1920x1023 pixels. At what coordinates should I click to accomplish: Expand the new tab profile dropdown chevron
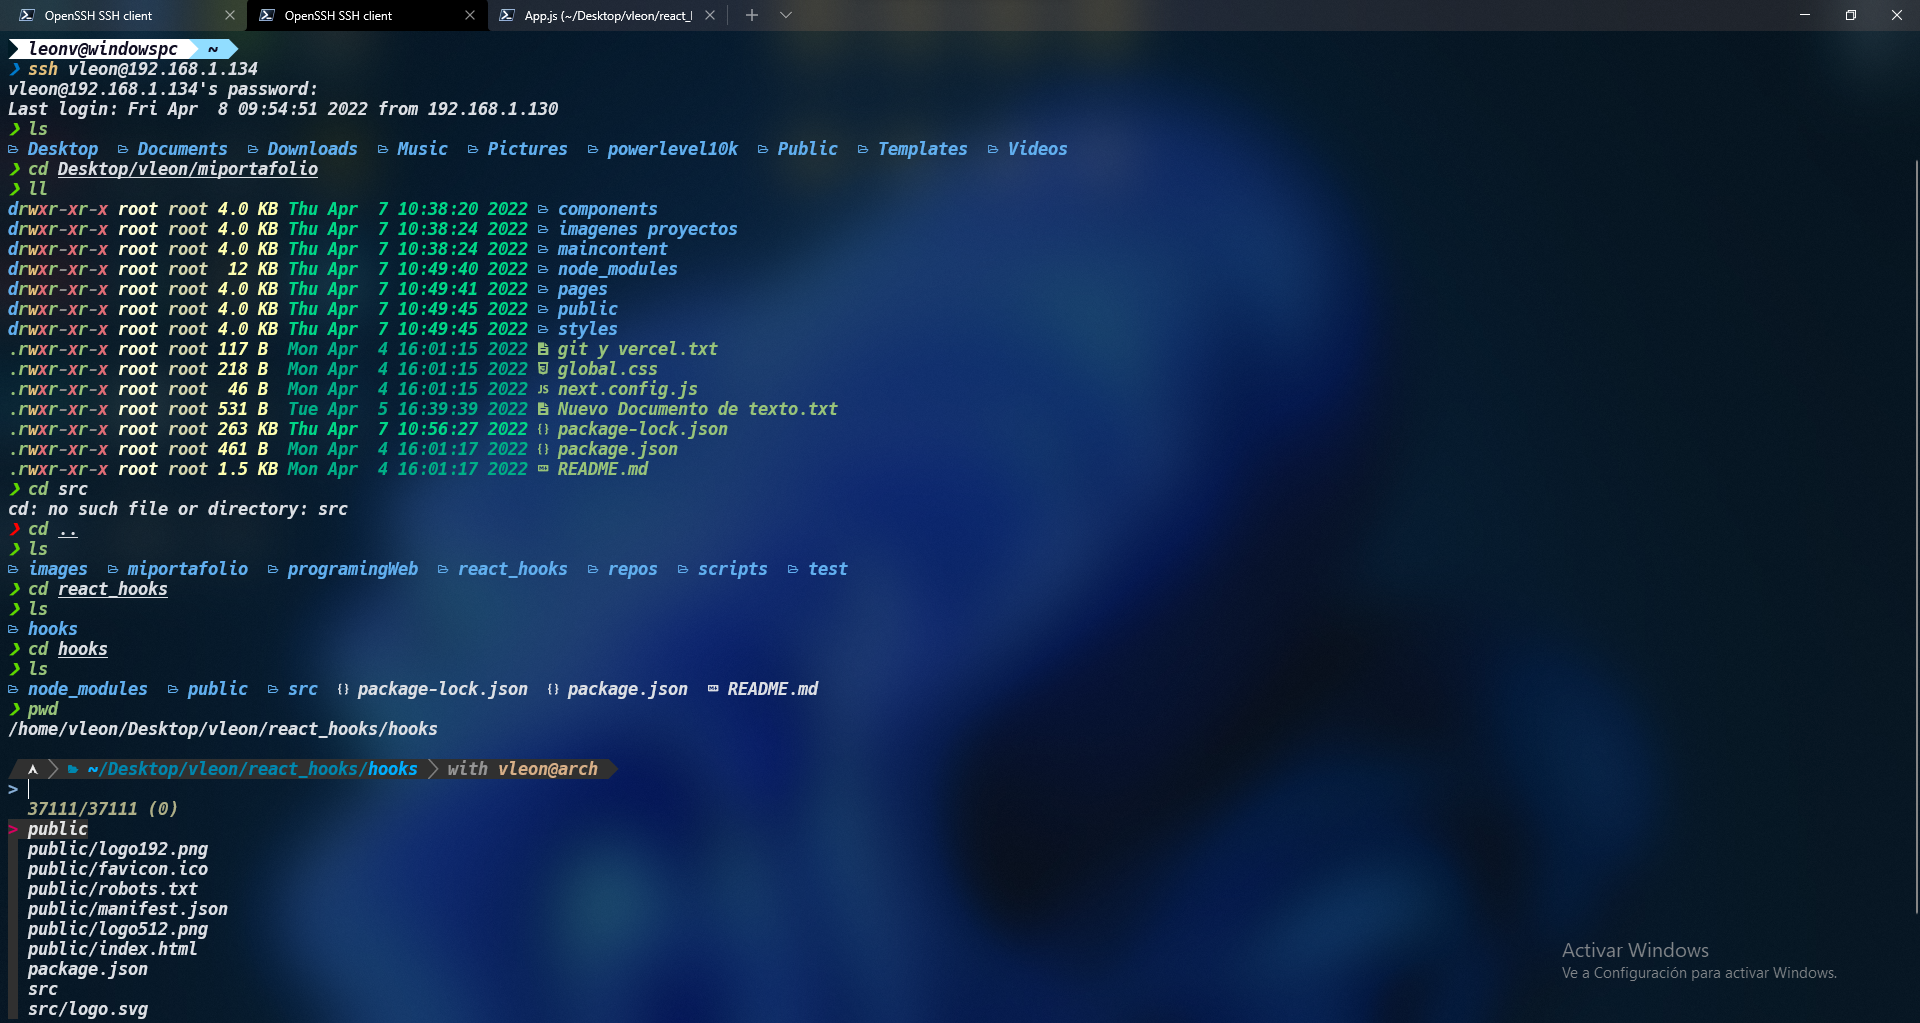pos(786,16)
